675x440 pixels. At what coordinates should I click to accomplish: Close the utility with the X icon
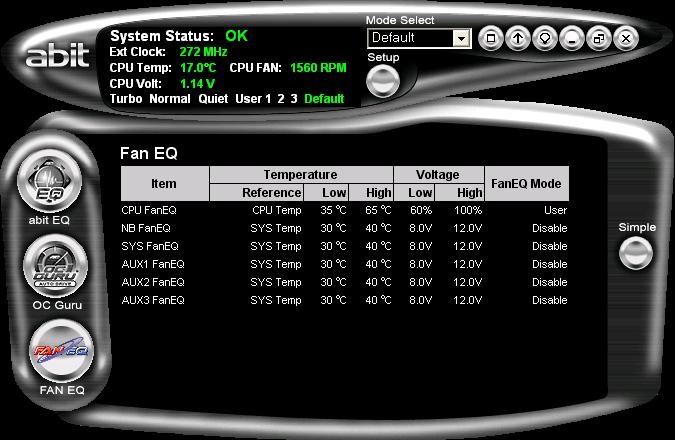click(626, 38)
